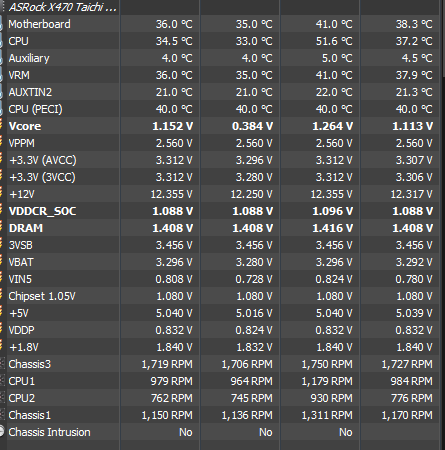Viewport: 445px width, 450px height.
Task: Click the VDDP voltage label
Action: pyautogui.click(x=21, y=330)
